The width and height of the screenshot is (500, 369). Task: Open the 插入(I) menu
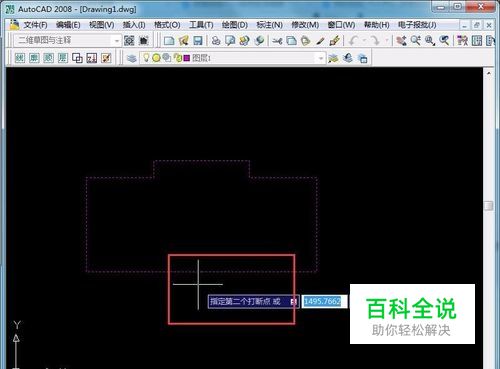click(x=134, y=25)
